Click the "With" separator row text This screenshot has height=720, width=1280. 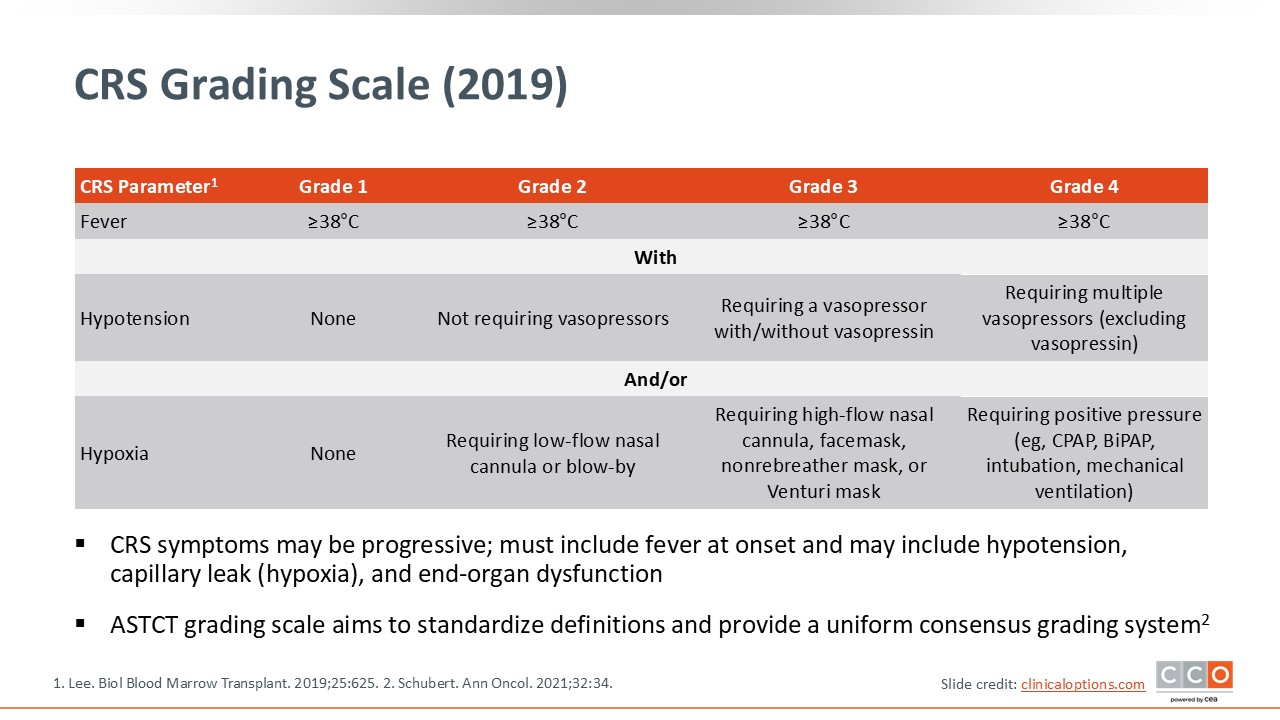click(655, 257)
